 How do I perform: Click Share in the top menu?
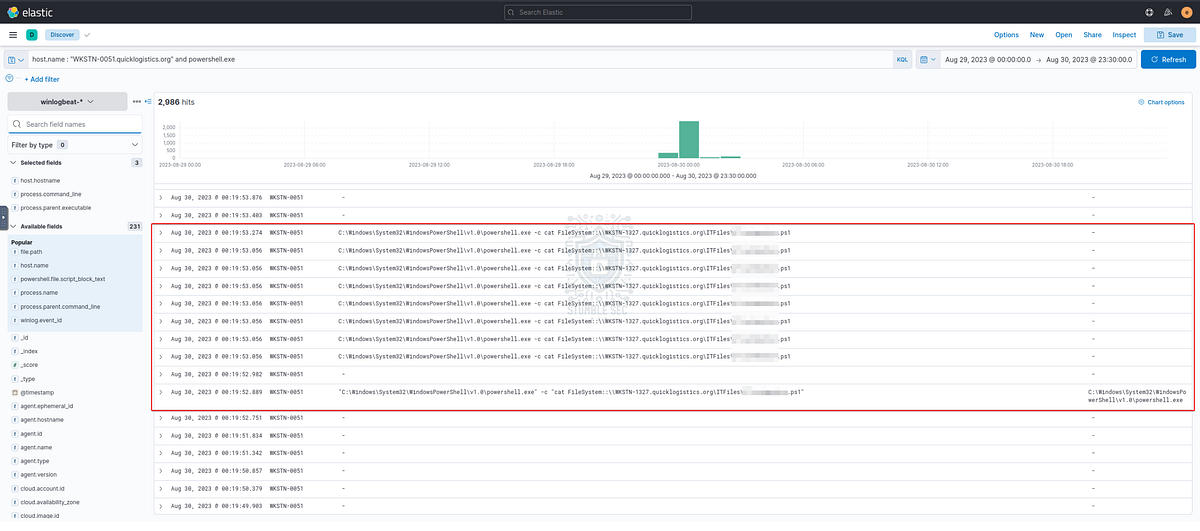coord(1092,34)
